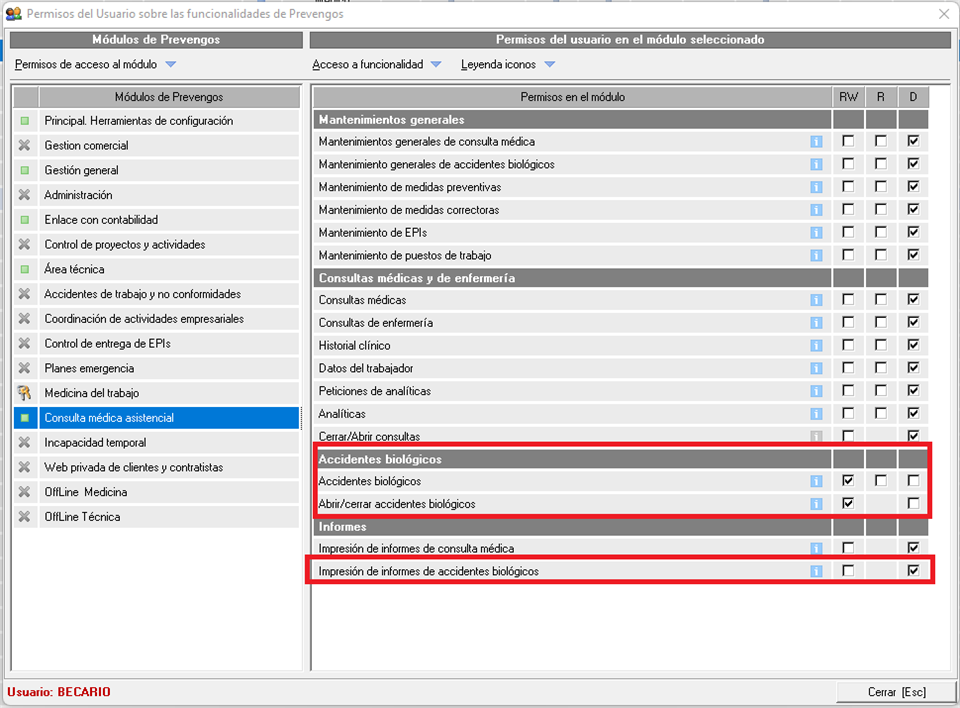Select the OffLine Técnica module row
This screenshot has height=708, width=960.
pos(82,517)
